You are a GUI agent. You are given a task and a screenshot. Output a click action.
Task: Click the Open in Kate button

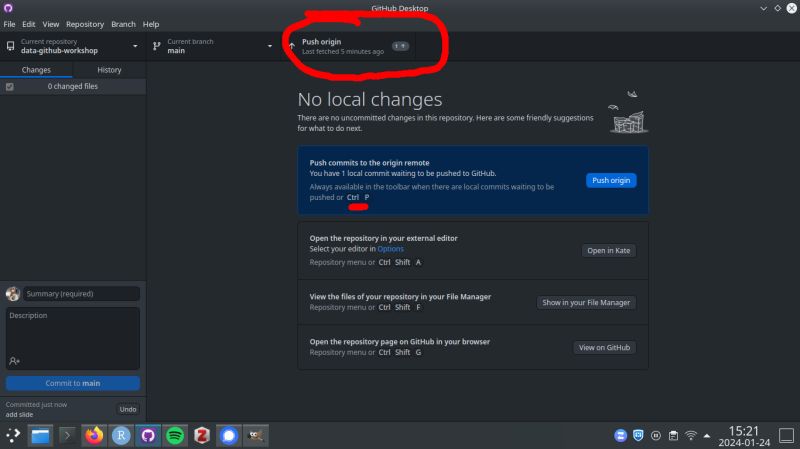pos(608,251)
